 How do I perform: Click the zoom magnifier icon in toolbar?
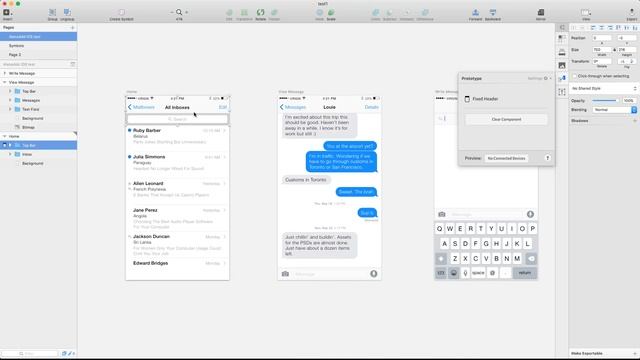pos(179,12)
